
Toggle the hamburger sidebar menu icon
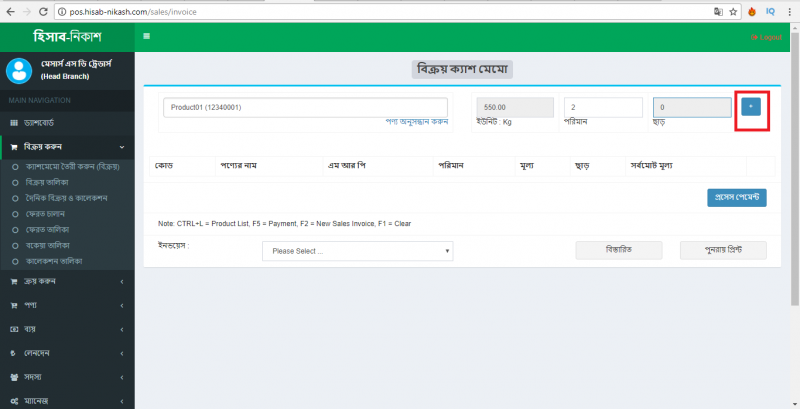click(x=147, y=36)
